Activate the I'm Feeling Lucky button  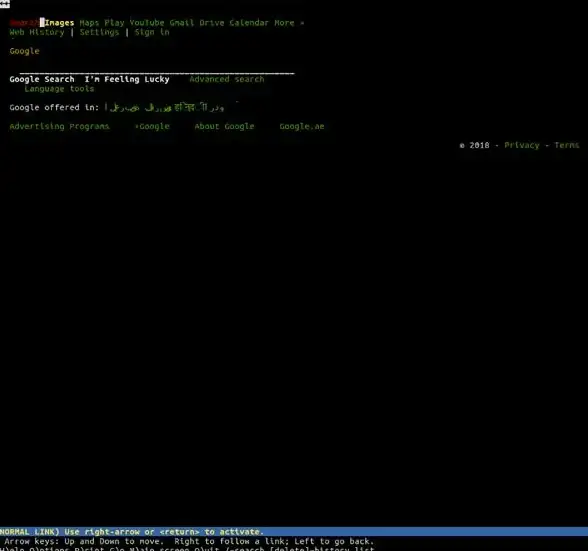pyautogui.click(x=127, y=80)
